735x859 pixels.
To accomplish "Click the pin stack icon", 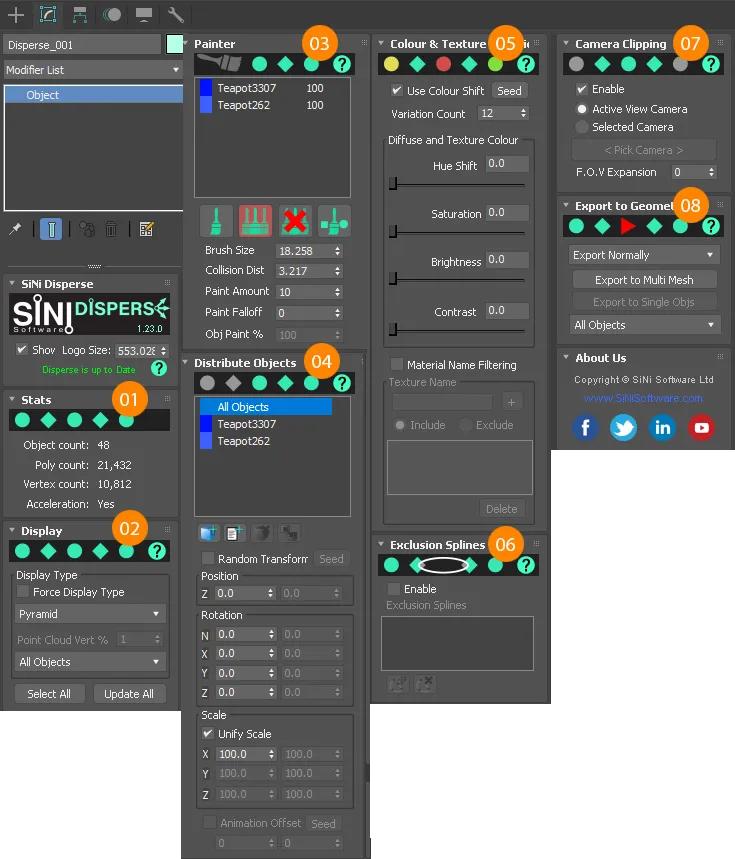I will click(x=15, y=229).
